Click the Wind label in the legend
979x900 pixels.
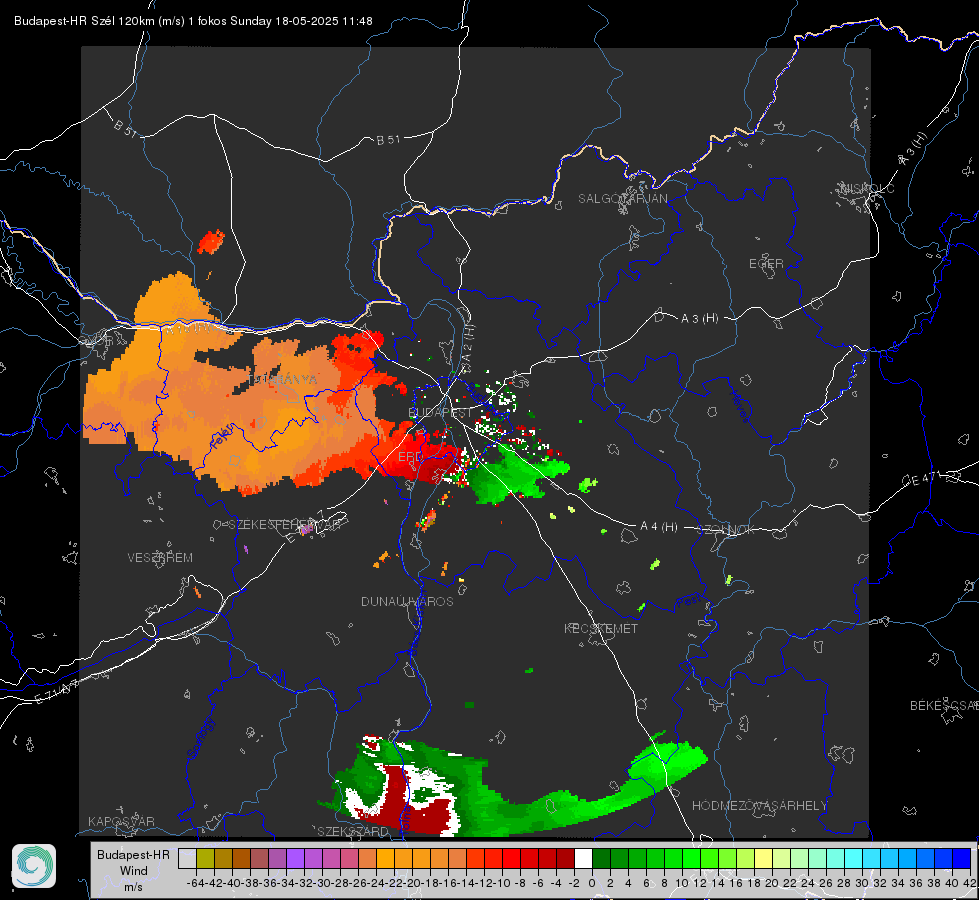[134, 871]
